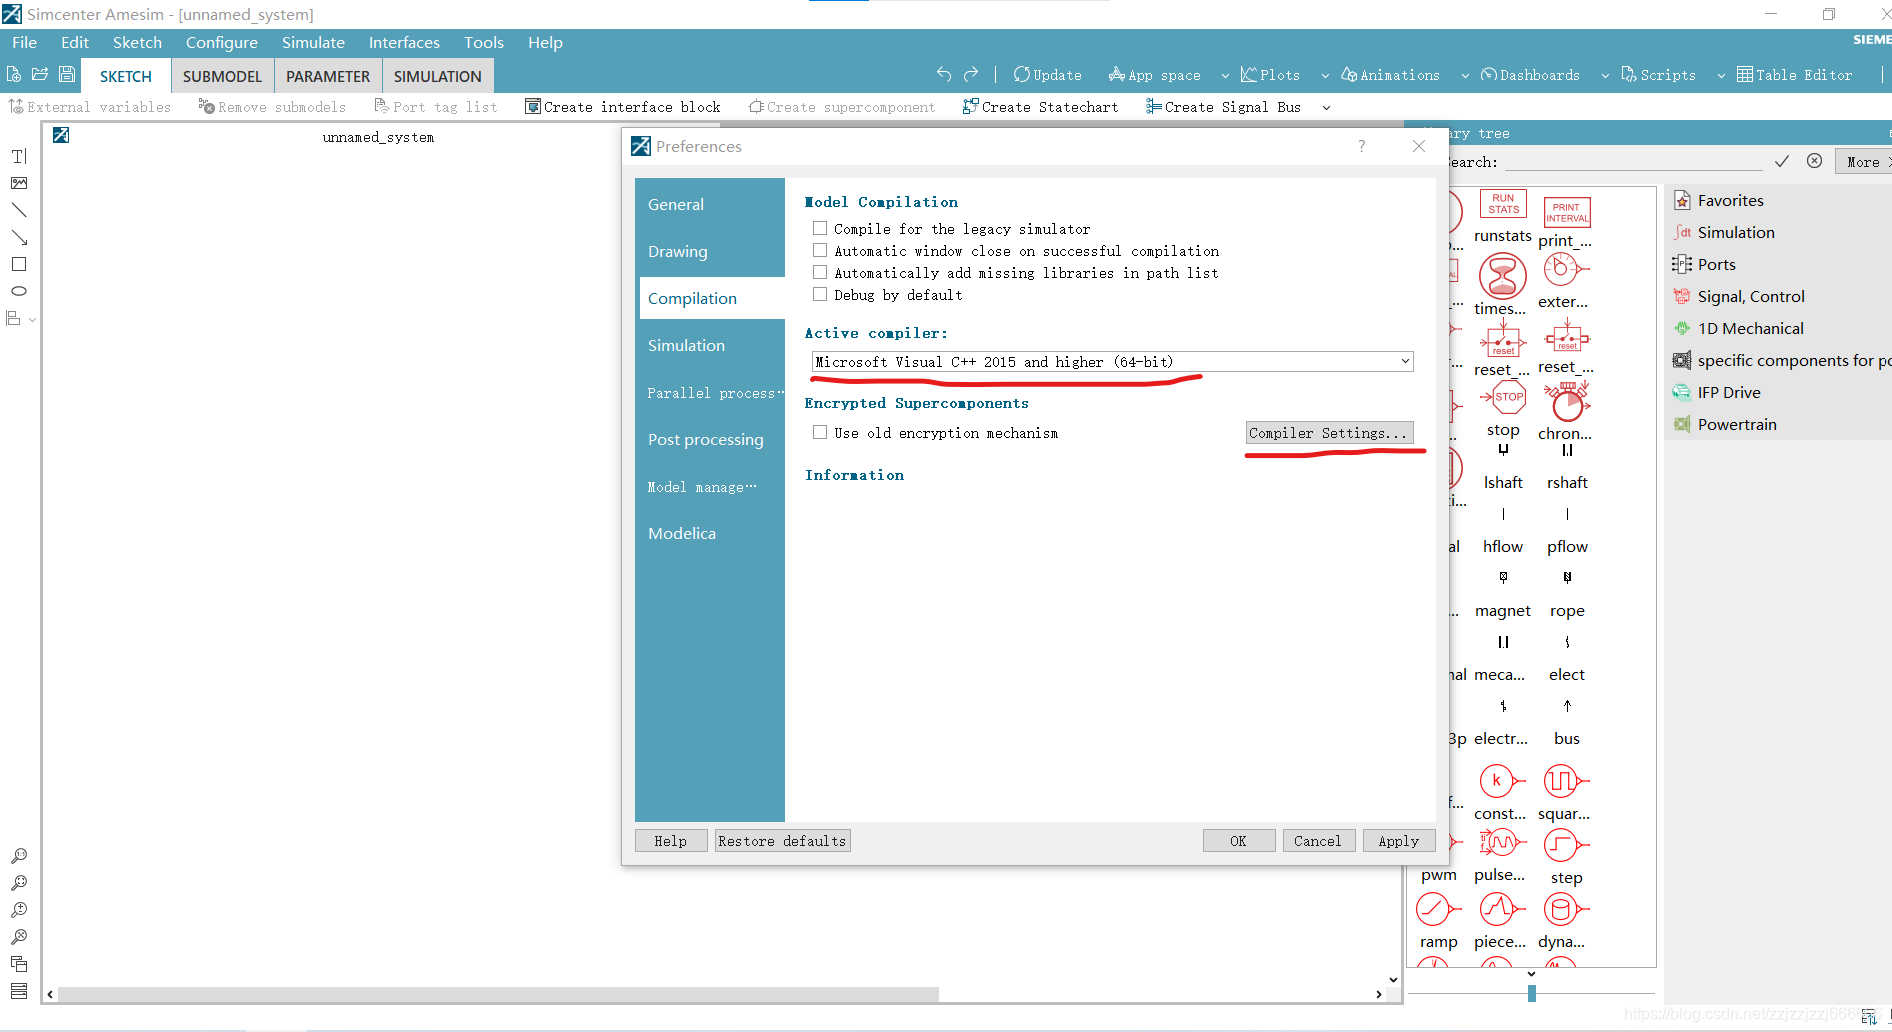Click the print interval component icon
Screen dimensions: 1892x1032
[1567, 213]
